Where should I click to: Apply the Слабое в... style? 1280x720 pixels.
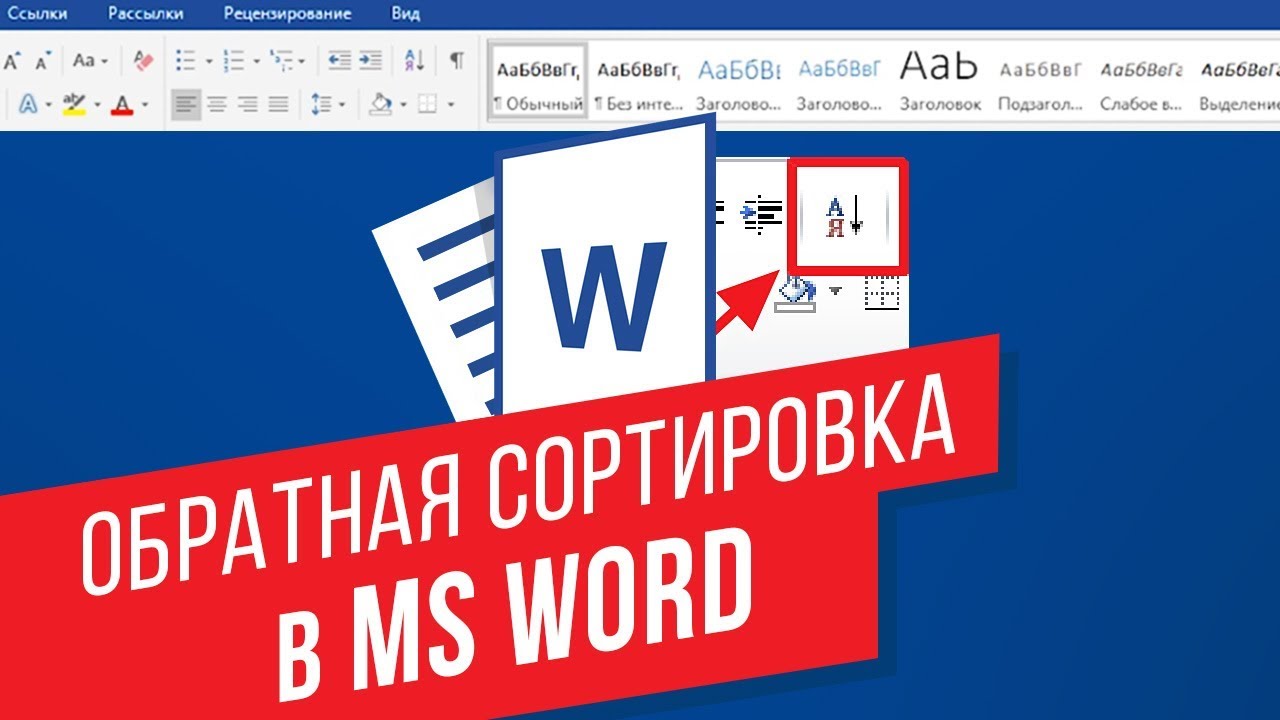[1141, 82]
